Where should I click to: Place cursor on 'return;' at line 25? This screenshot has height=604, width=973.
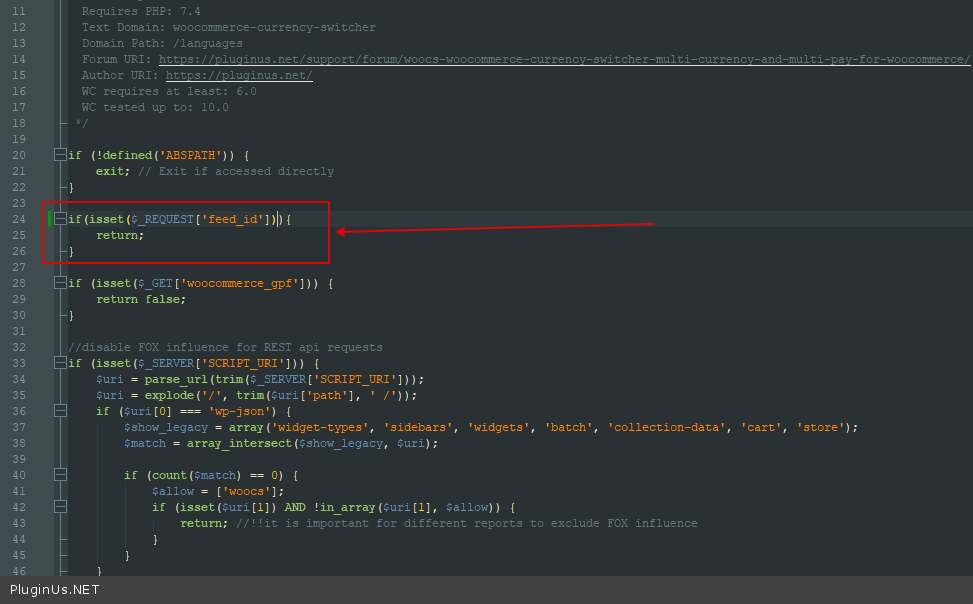tap(120, 235)
